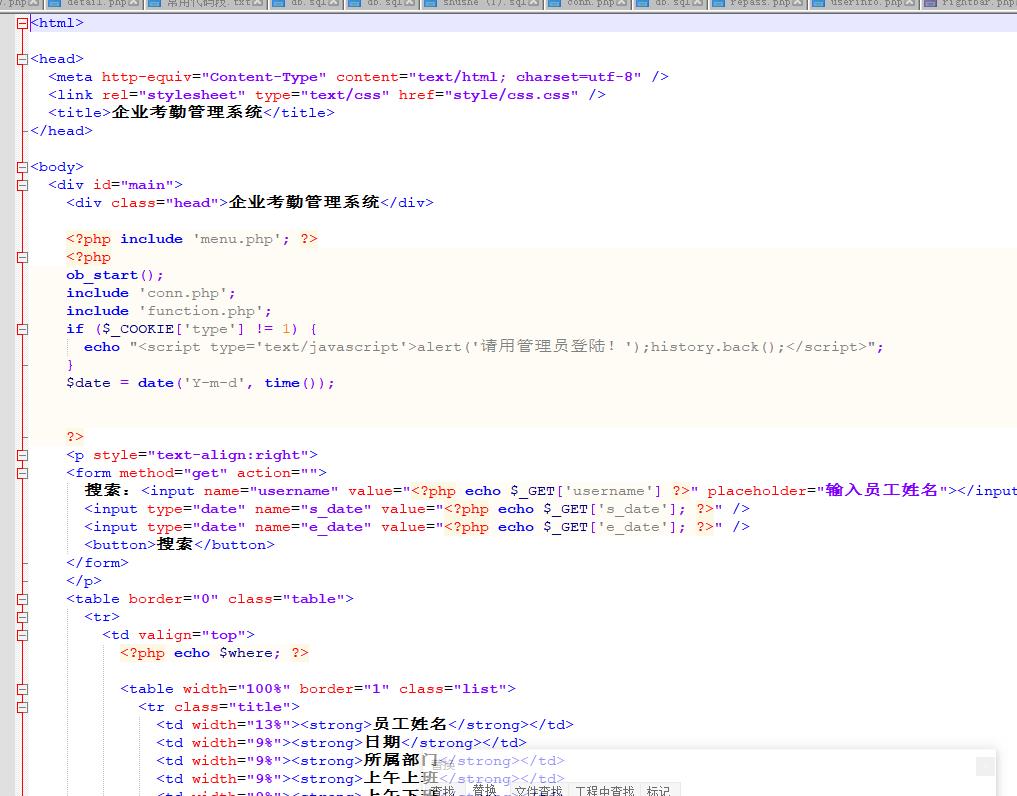Image resolution: width=1017 pixels, height=796 pixels.
Task: Switch to the 查找 tab in find dialog
Action: 442,791
